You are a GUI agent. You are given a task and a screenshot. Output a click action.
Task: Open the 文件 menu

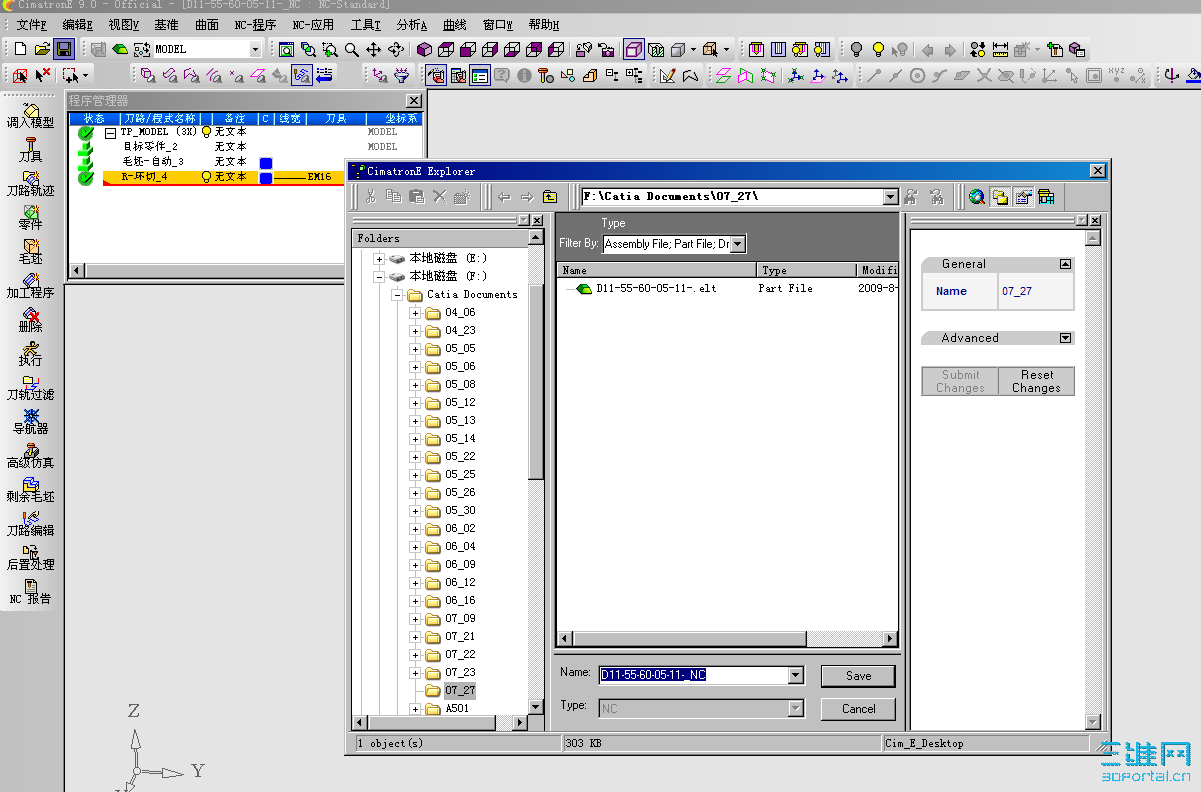point(33,25)
